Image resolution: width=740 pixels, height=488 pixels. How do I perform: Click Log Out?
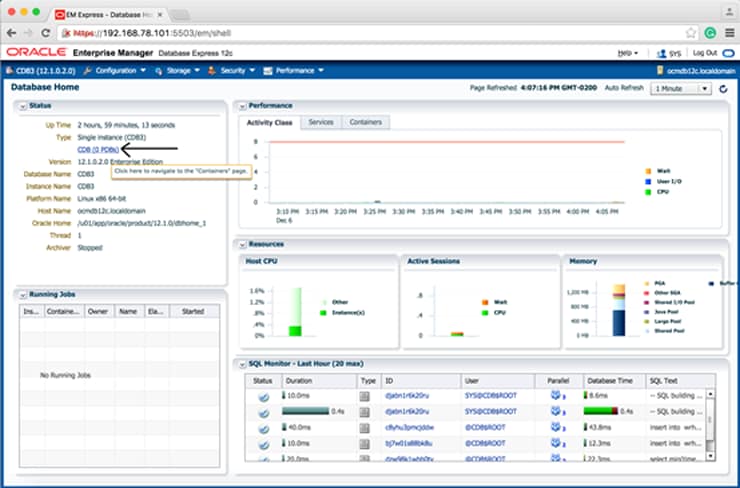coord(705,53)
